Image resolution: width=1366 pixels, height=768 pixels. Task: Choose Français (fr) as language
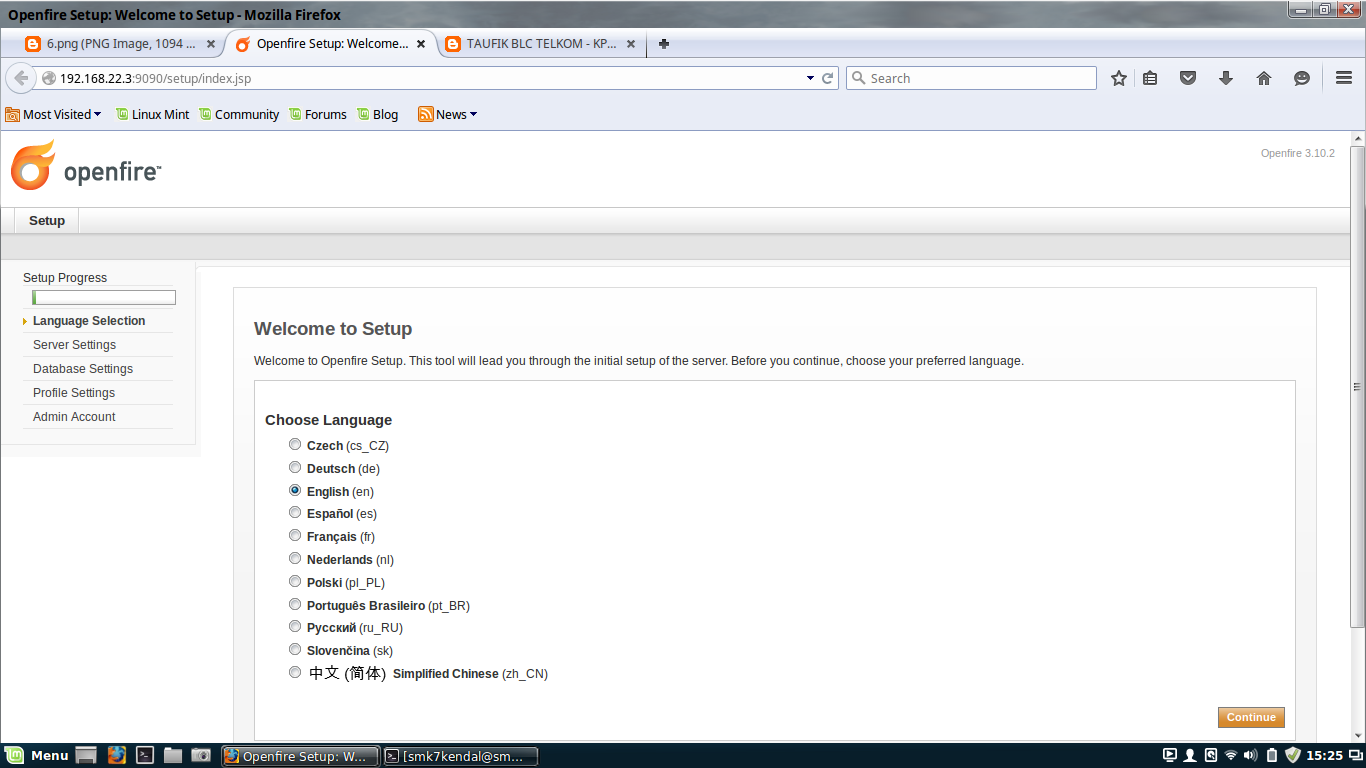[295, 535]
